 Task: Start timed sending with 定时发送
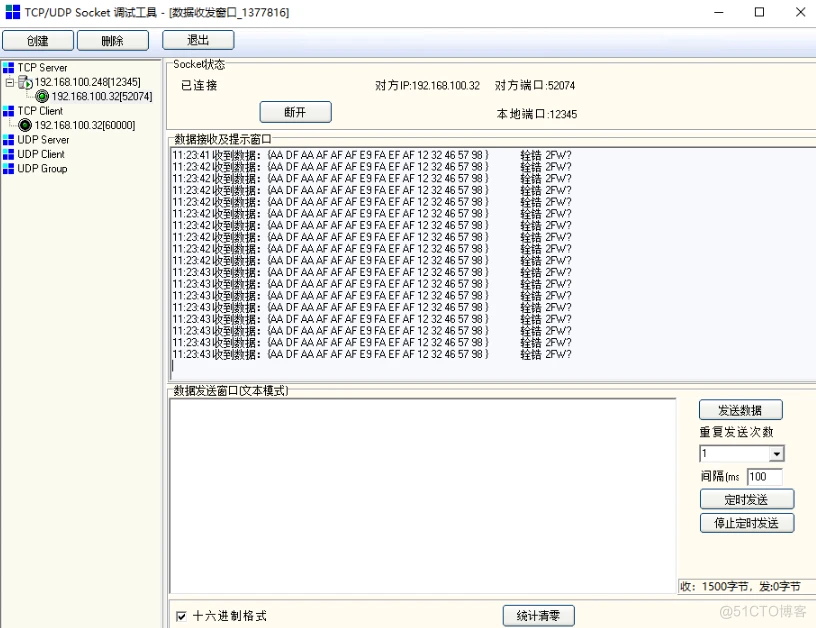[746, 498]
